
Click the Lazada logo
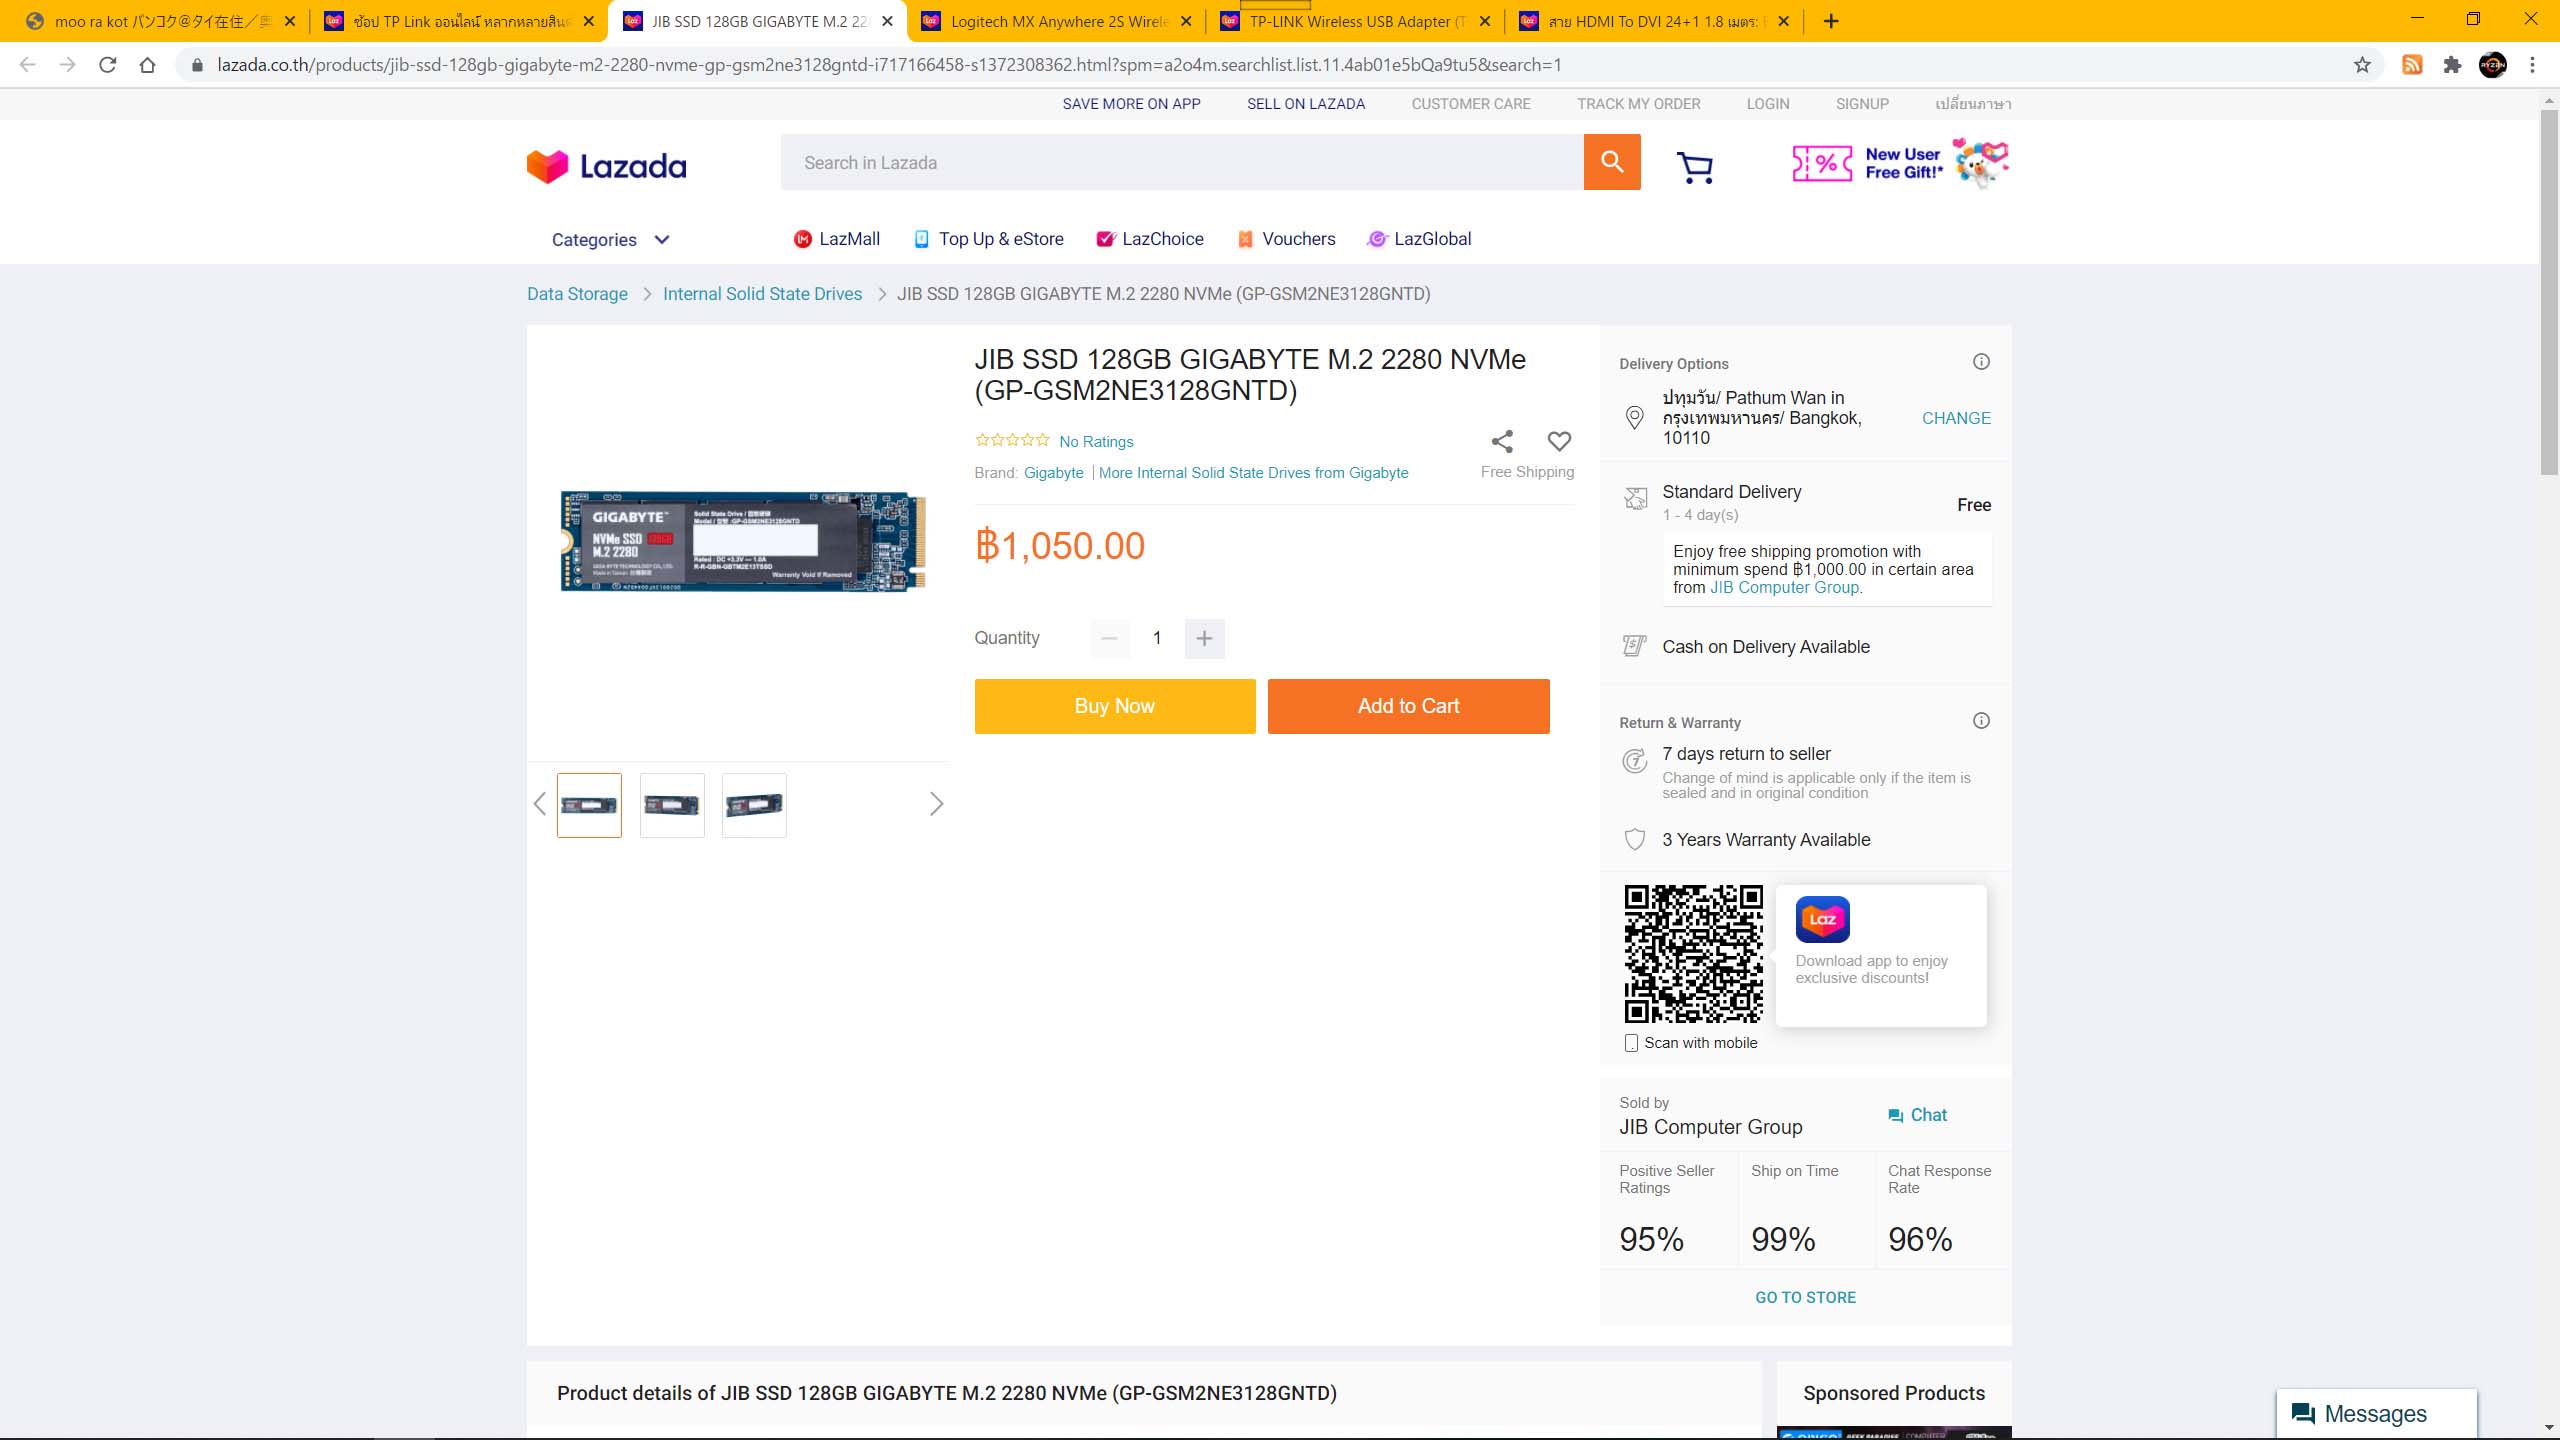point(606,166)
